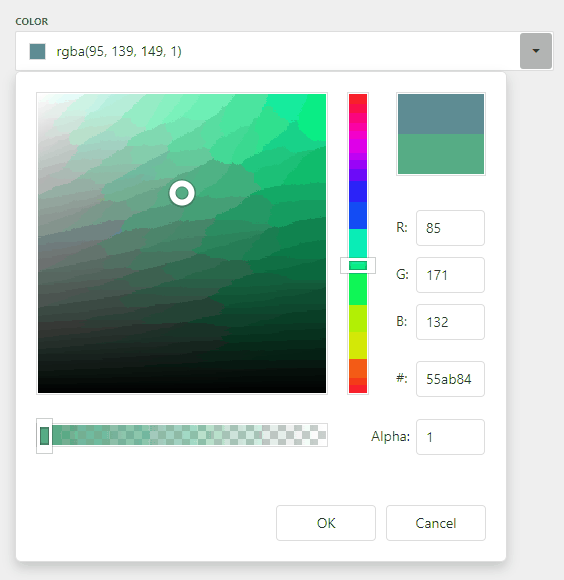Screen dimensions: 564x580
Task: Click the G value input field
Action: (450, 275)
